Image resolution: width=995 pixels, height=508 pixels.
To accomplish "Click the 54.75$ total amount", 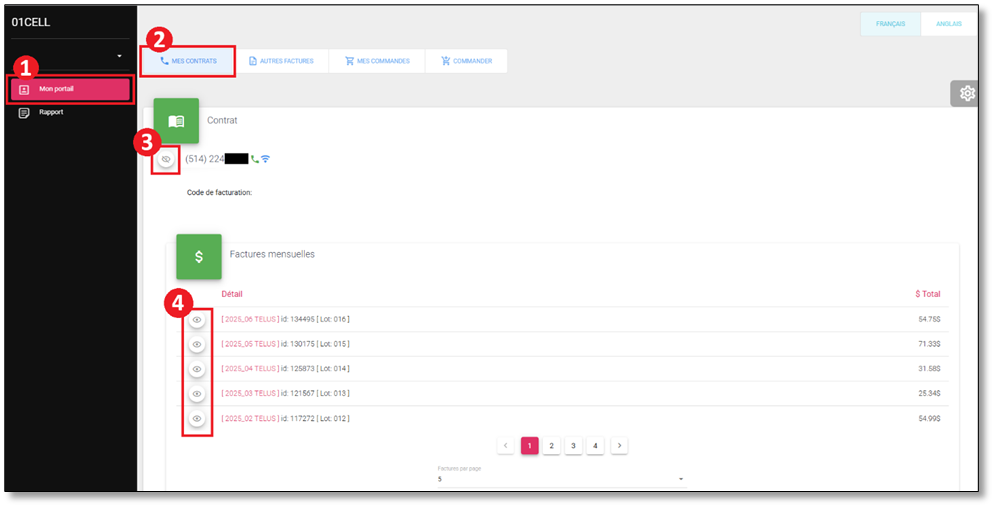I will 929,319.
